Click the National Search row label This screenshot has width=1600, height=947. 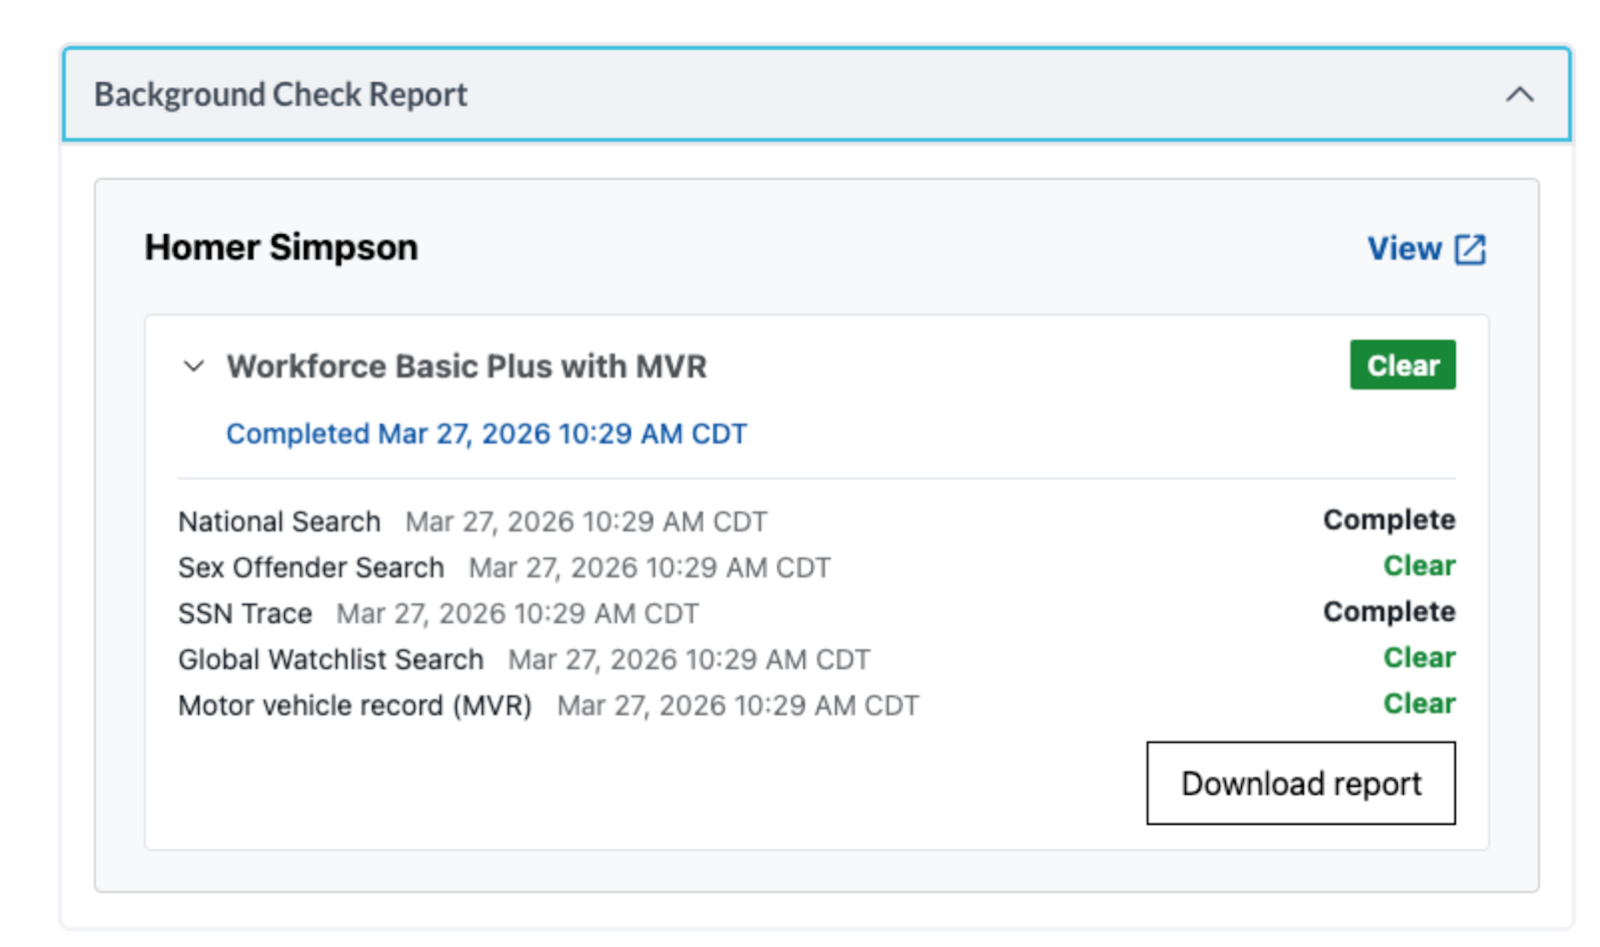click(x=279, y=521)
